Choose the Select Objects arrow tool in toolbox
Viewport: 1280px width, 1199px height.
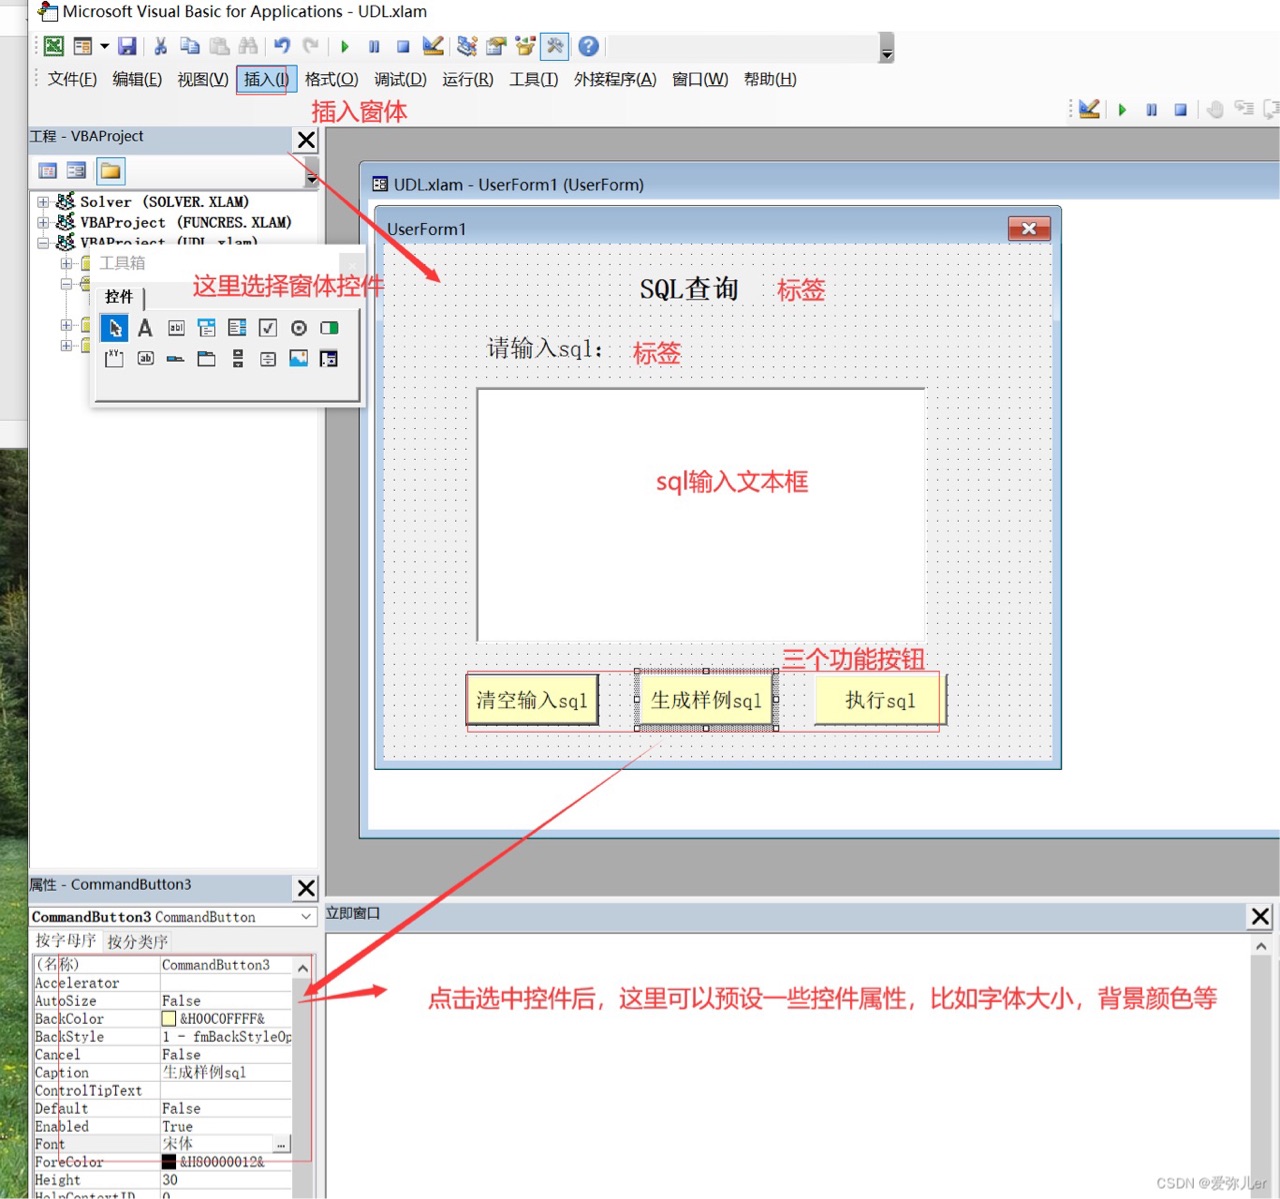(115, 328)
